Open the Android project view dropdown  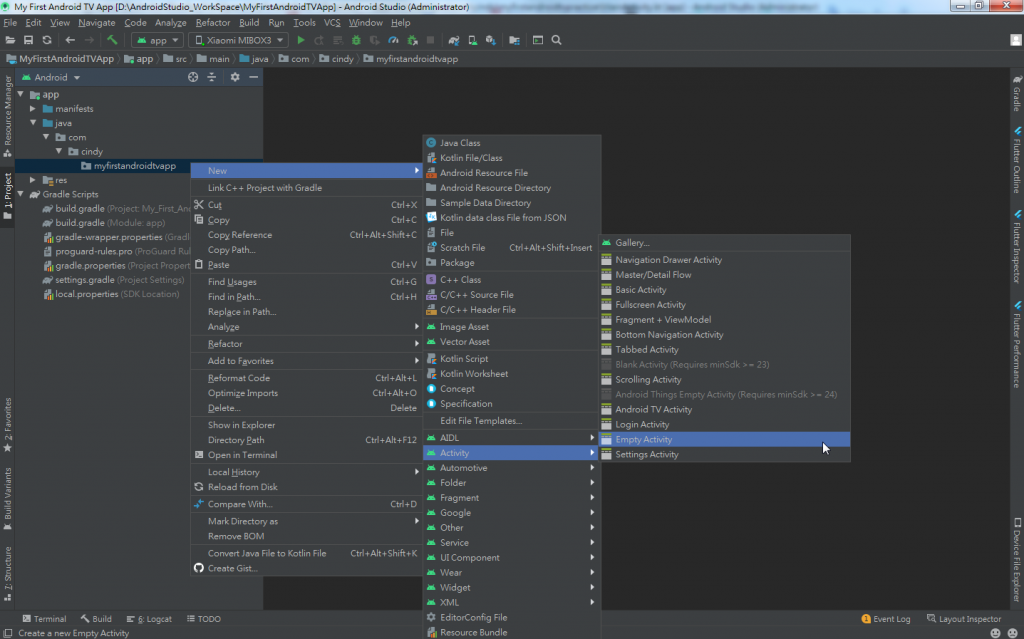coord(51,77)
